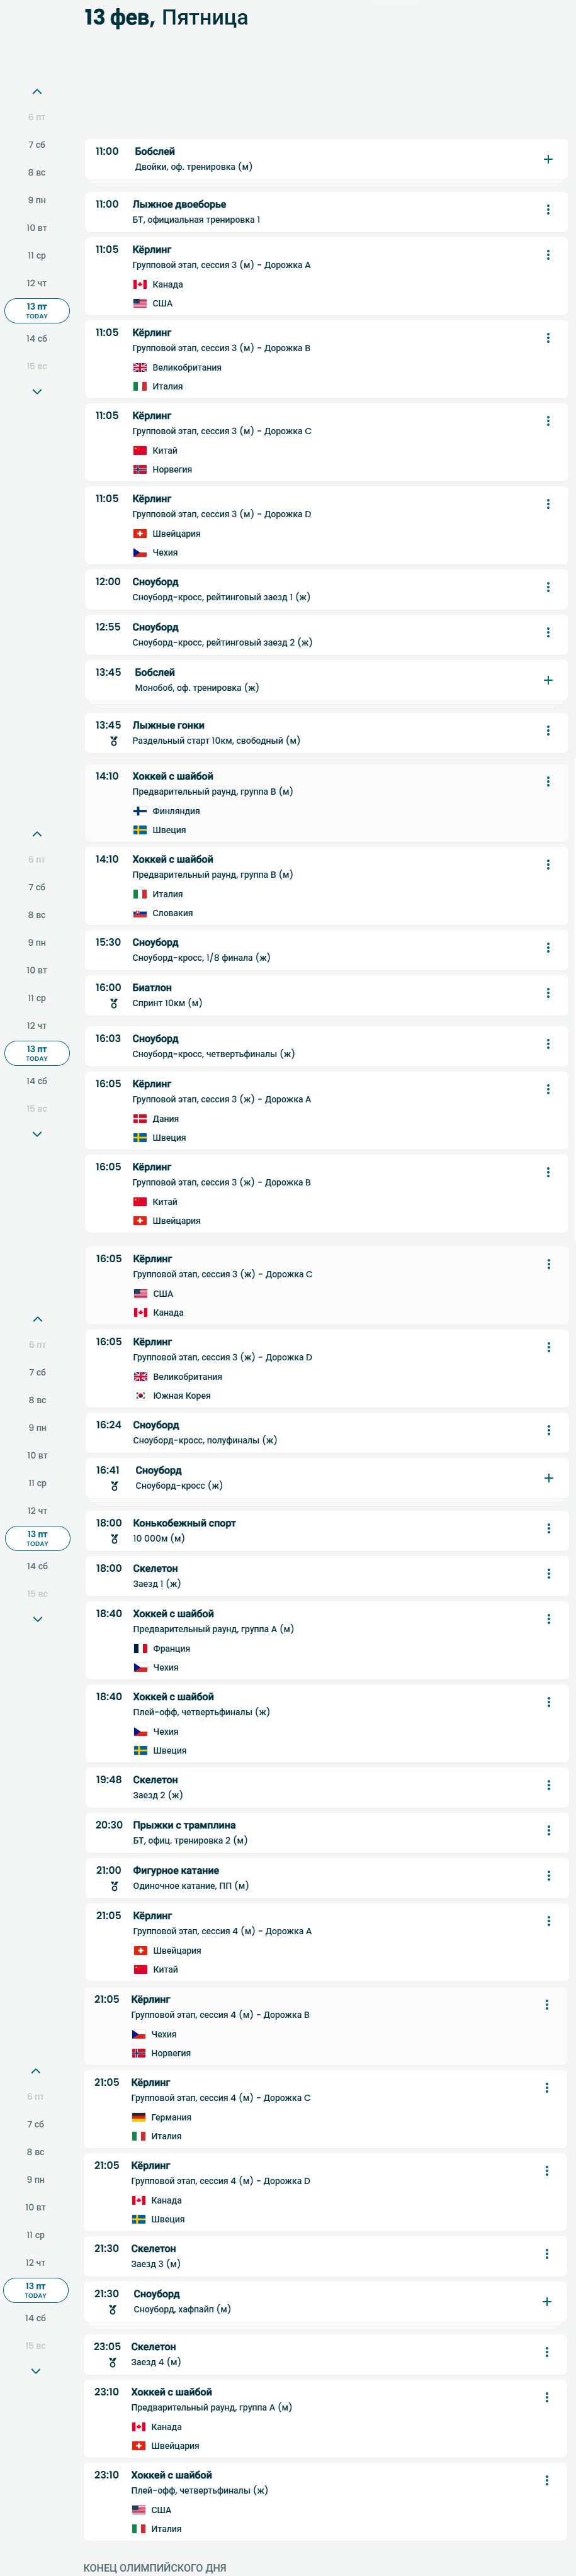Image resolution: width=576 pixels, height=2576 pixels.
Task: Click the 18:40 Франция–Чехия hockey match card
Action: click(x=327, y=1640)
